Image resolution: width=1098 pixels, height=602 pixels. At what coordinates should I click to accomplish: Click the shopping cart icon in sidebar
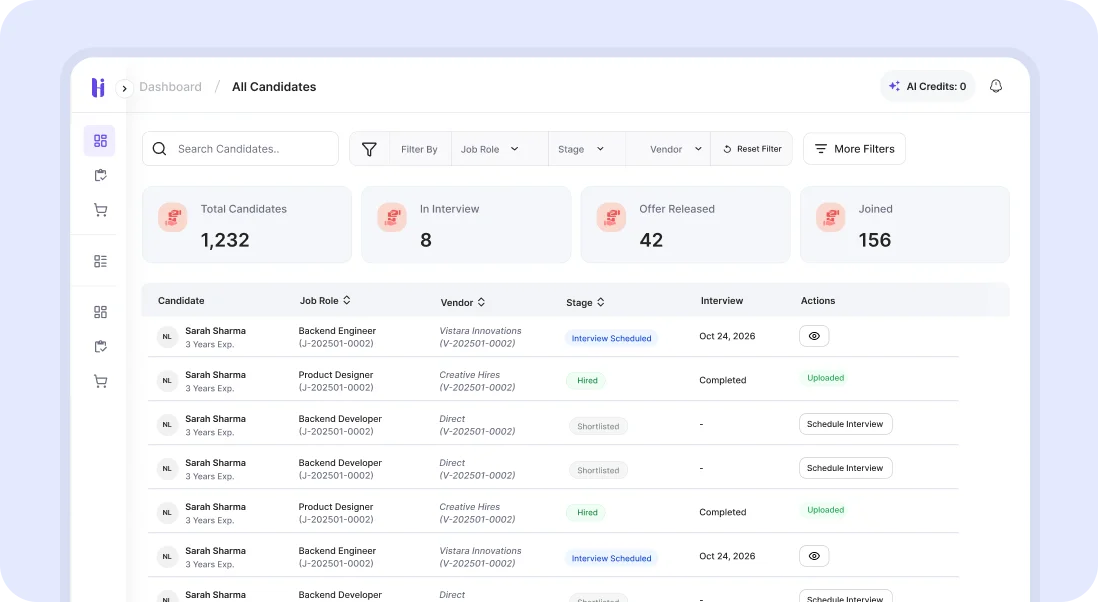pos(100,210)
